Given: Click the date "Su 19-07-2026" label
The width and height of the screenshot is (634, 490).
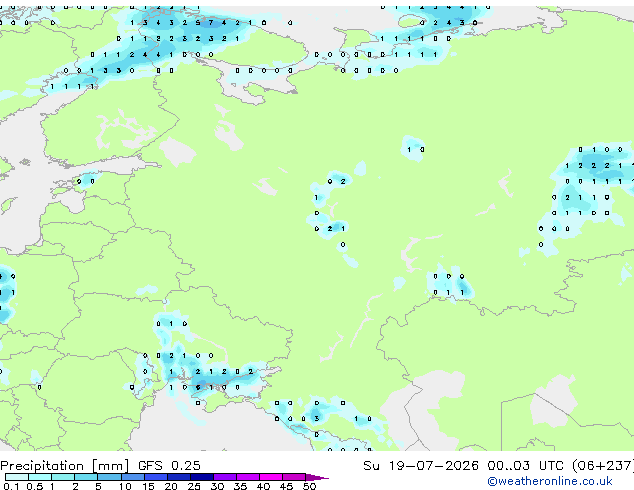Looking at the screenshot, I should point(421,466).
